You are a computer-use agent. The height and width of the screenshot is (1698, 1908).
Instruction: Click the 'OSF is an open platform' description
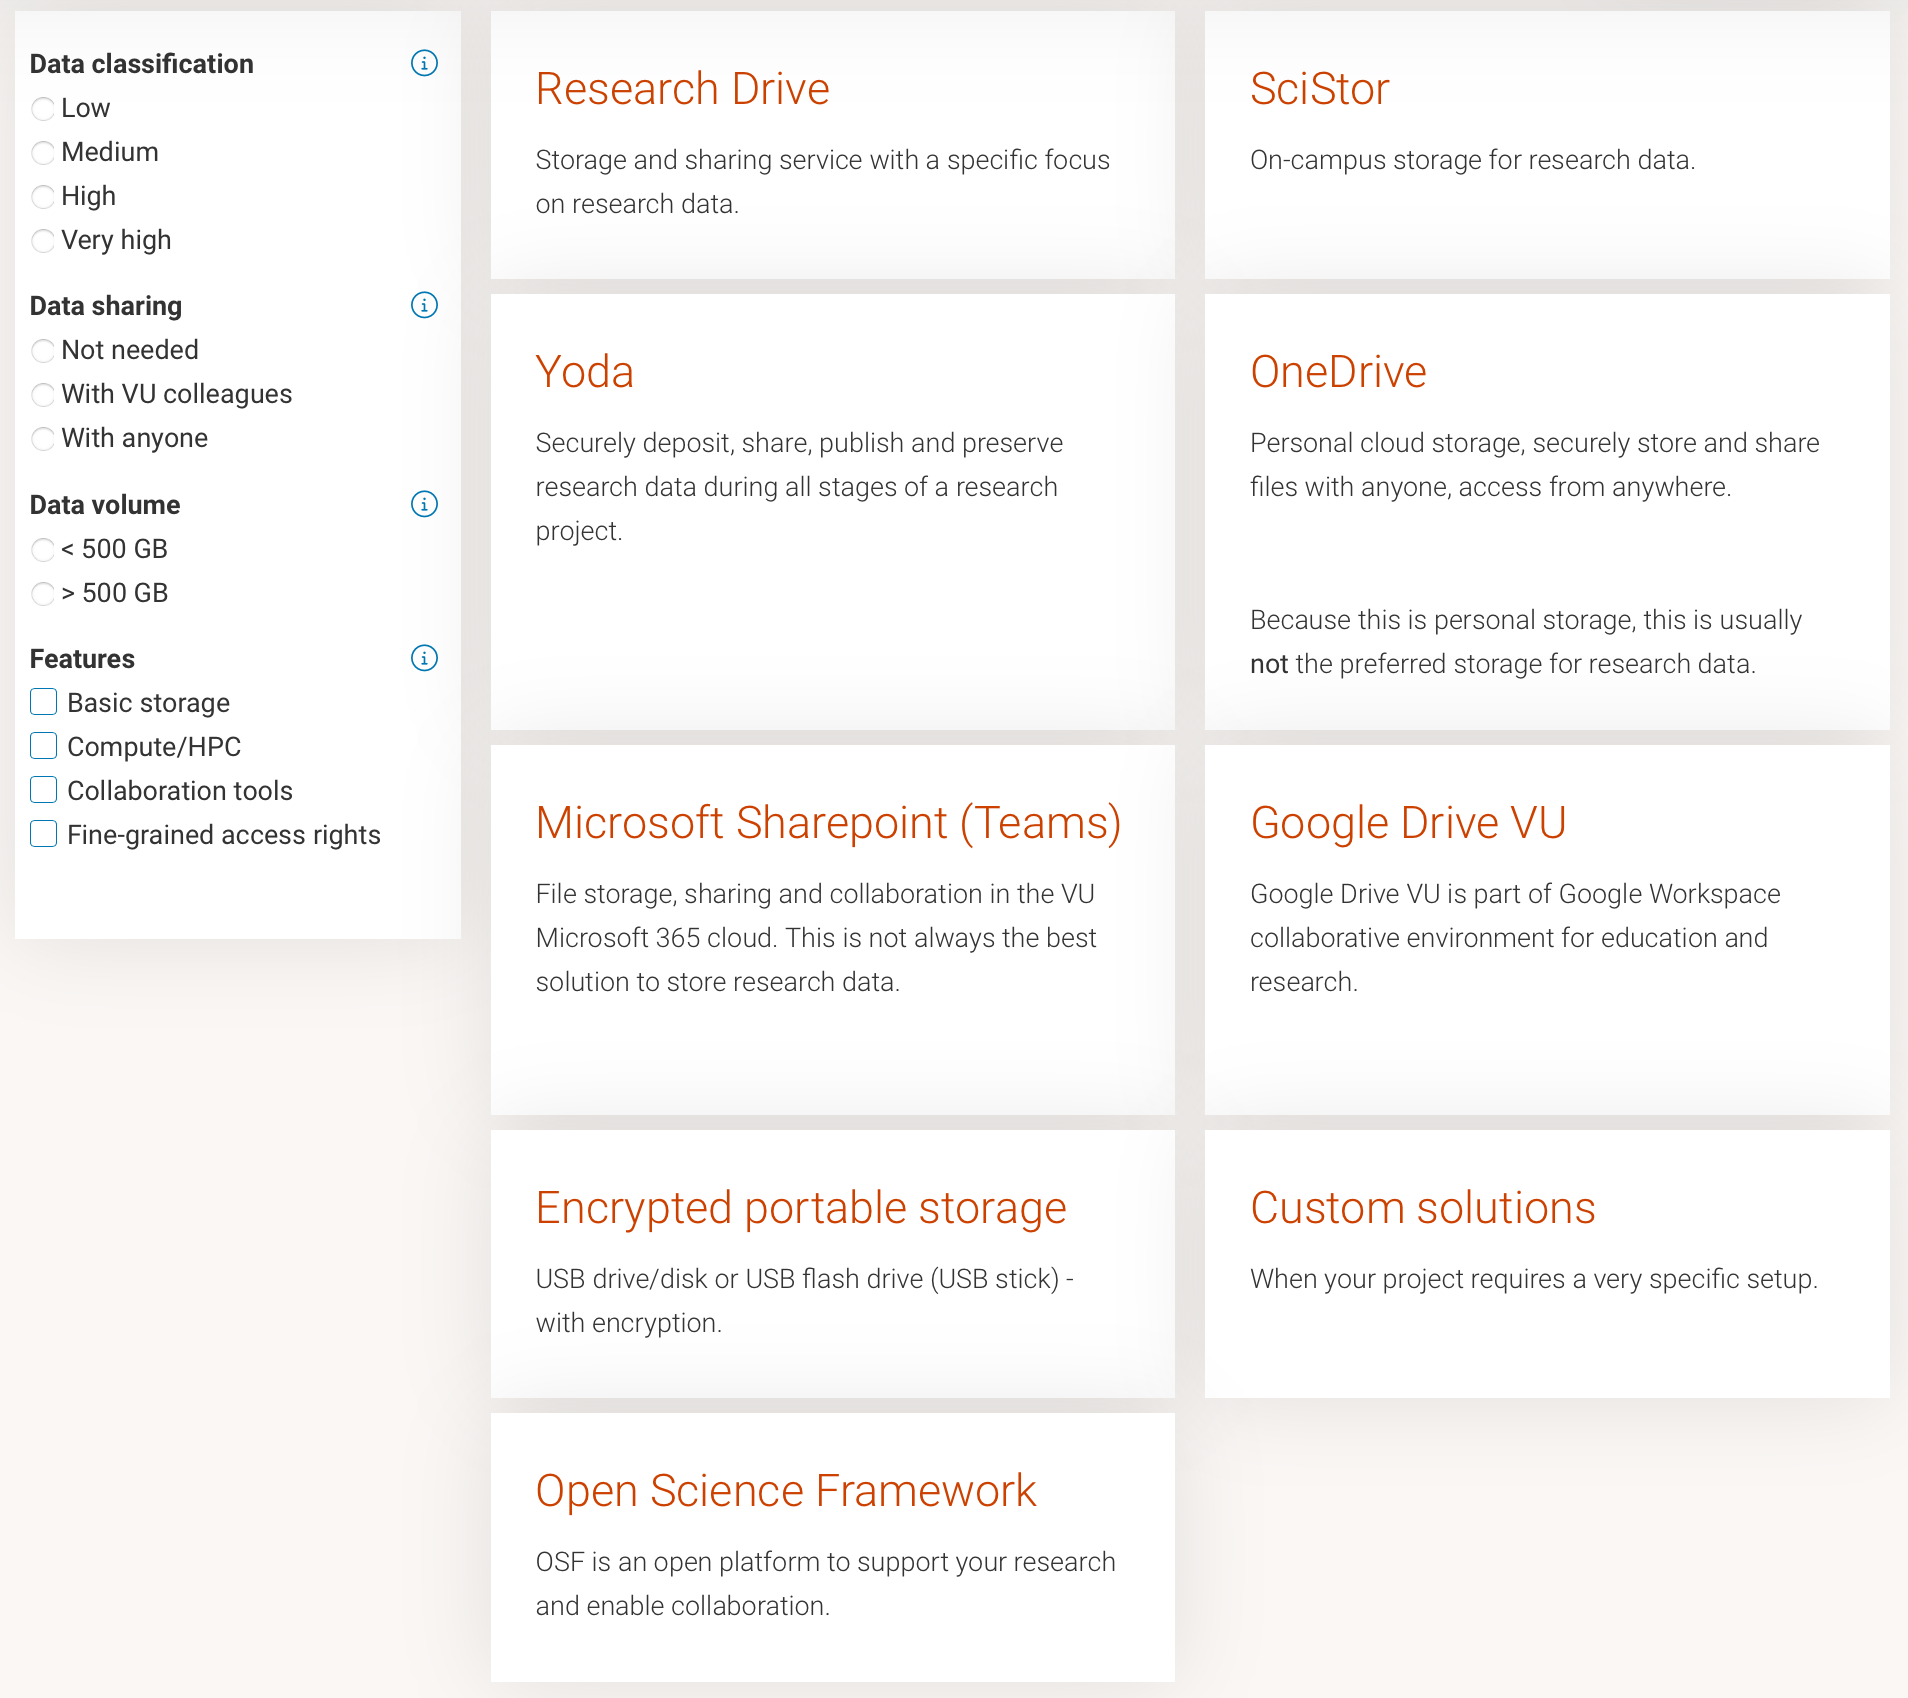[x=825, y=1584]
